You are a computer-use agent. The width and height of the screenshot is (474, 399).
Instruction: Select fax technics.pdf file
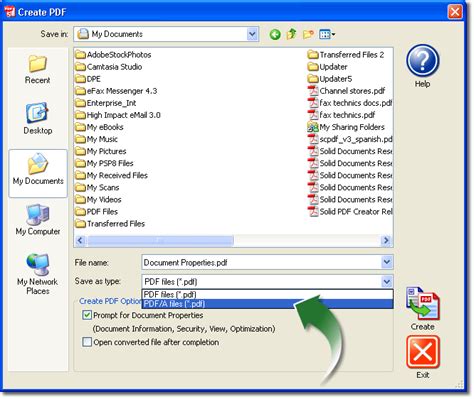341,115
